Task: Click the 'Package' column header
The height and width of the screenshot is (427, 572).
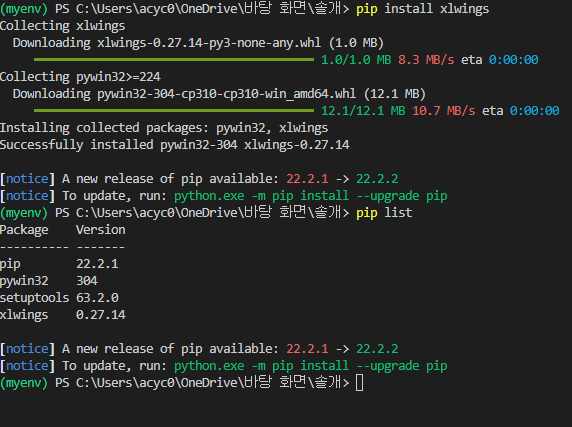Action: pos(24,230)
